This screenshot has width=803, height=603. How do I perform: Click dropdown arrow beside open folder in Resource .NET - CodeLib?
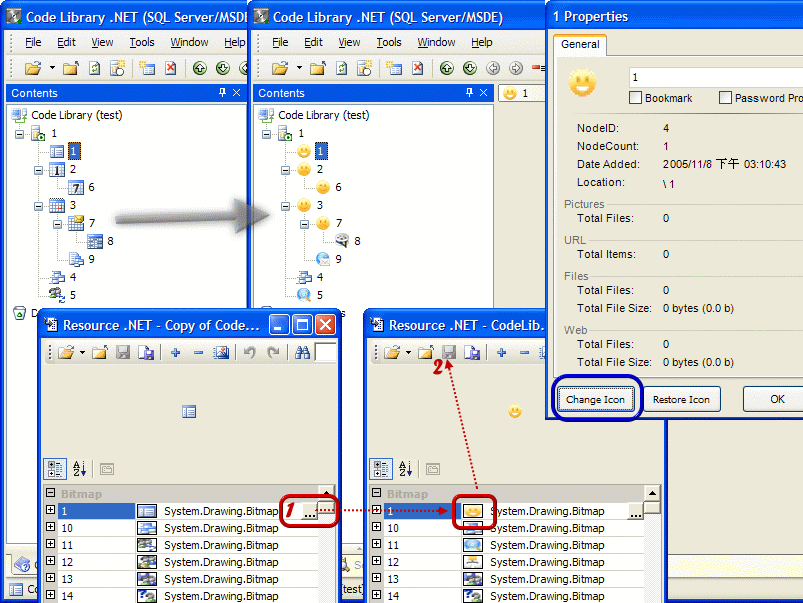point(408,352)
